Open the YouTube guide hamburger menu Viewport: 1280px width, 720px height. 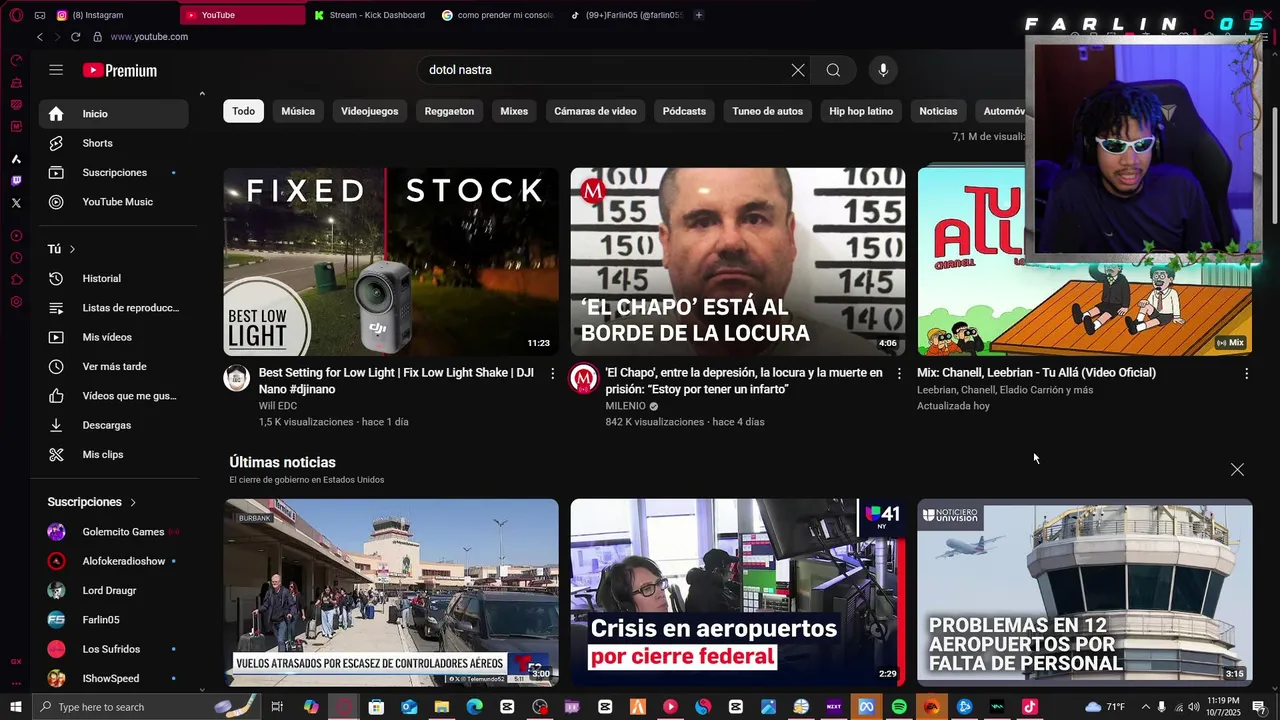[x=56, y=70]
